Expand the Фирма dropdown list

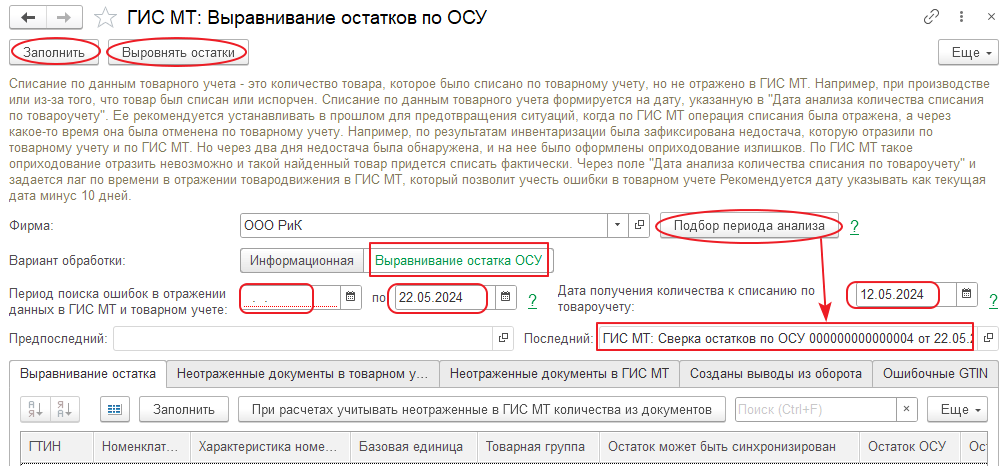[x=617, y=226]
